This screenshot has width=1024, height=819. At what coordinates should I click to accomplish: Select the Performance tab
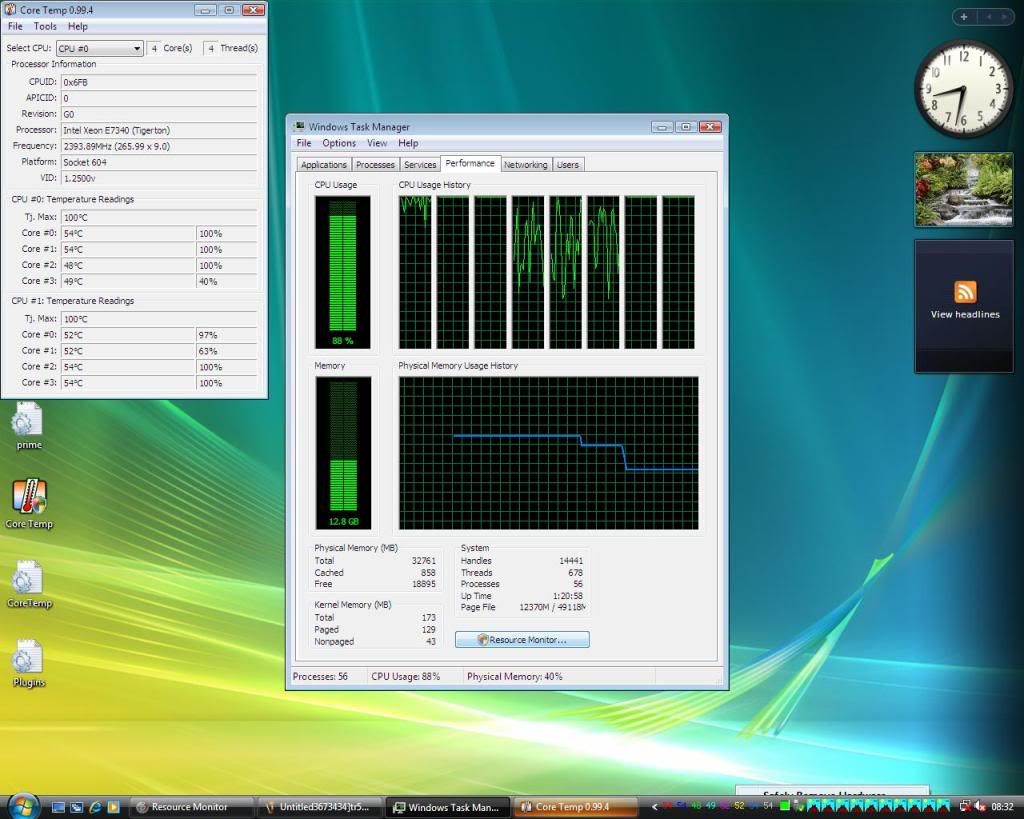(470, 163)
